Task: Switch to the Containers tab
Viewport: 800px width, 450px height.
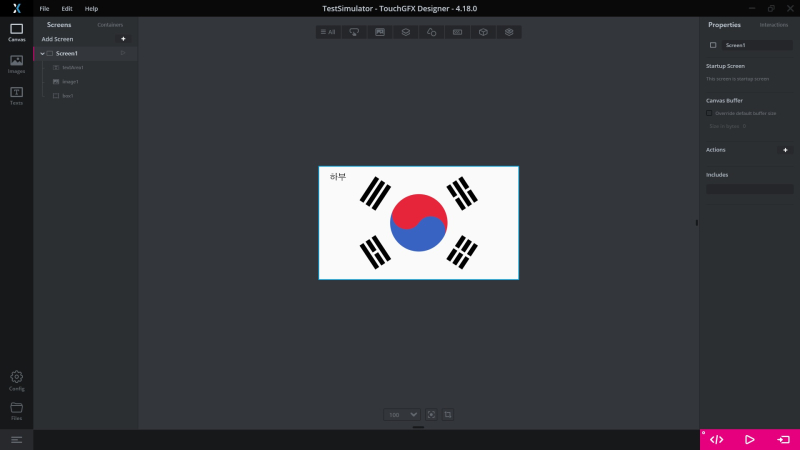Action: (110, 24)
